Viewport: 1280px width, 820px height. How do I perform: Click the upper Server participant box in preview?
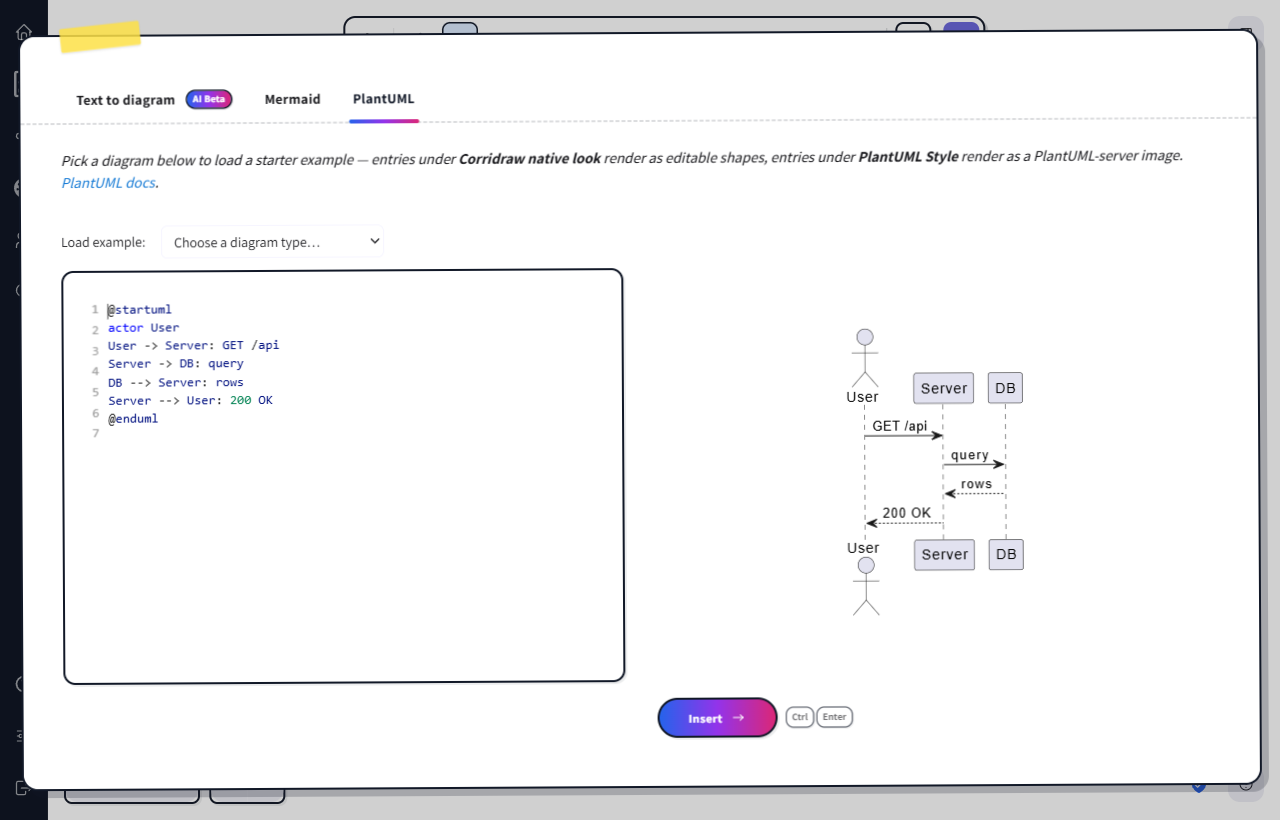(x=944, y=388)
